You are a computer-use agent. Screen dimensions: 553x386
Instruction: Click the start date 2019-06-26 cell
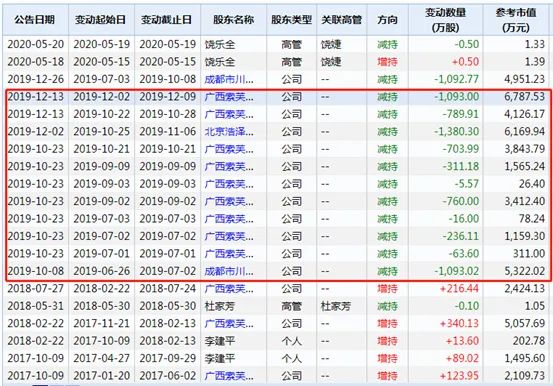tap(102, 271)
